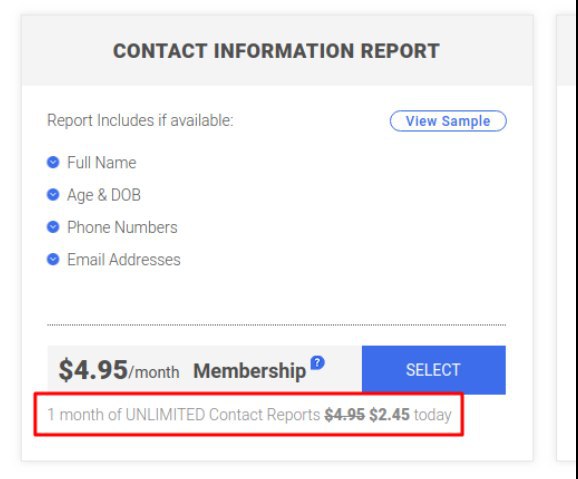
Task: Click the adjacent report card at right edge
Action: click(567, 238)
